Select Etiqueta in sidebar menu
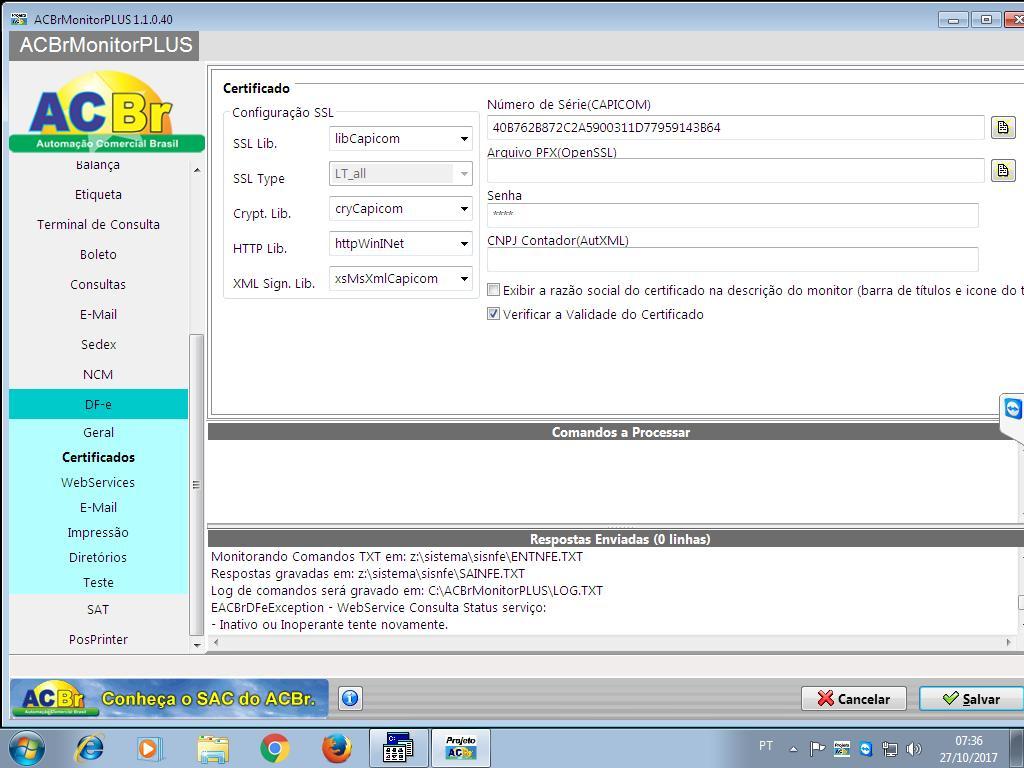 pyautogui.click(x=98, y=195)
